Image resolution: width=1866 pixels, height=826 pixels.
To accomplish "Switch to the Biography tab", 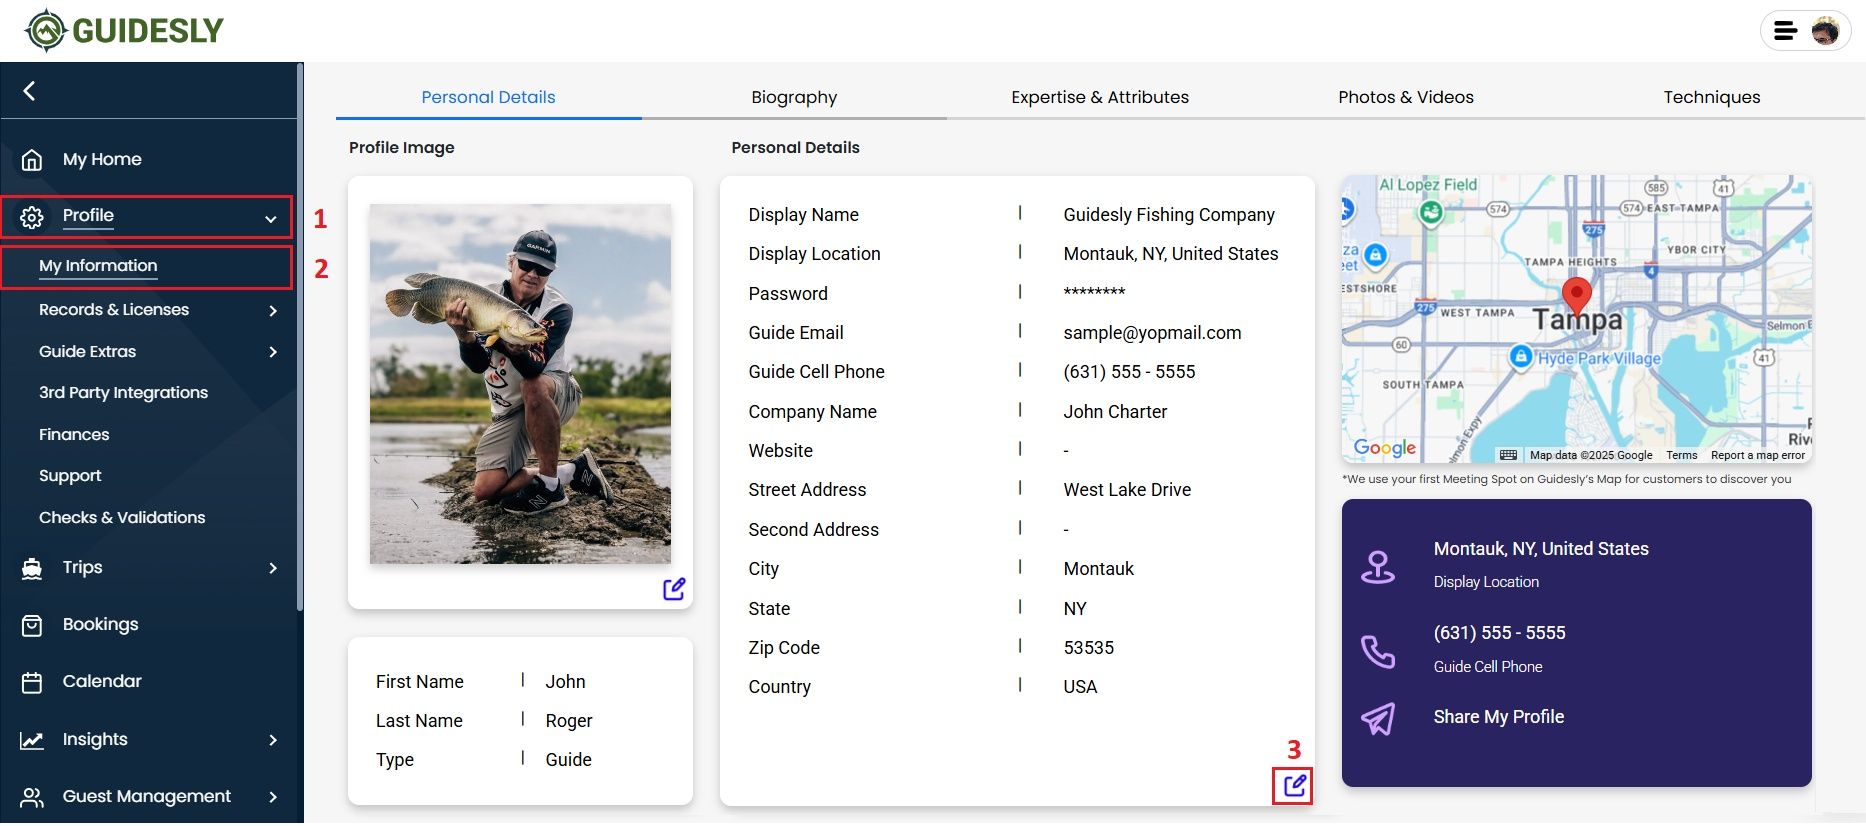I will click(x=794, y=97).
